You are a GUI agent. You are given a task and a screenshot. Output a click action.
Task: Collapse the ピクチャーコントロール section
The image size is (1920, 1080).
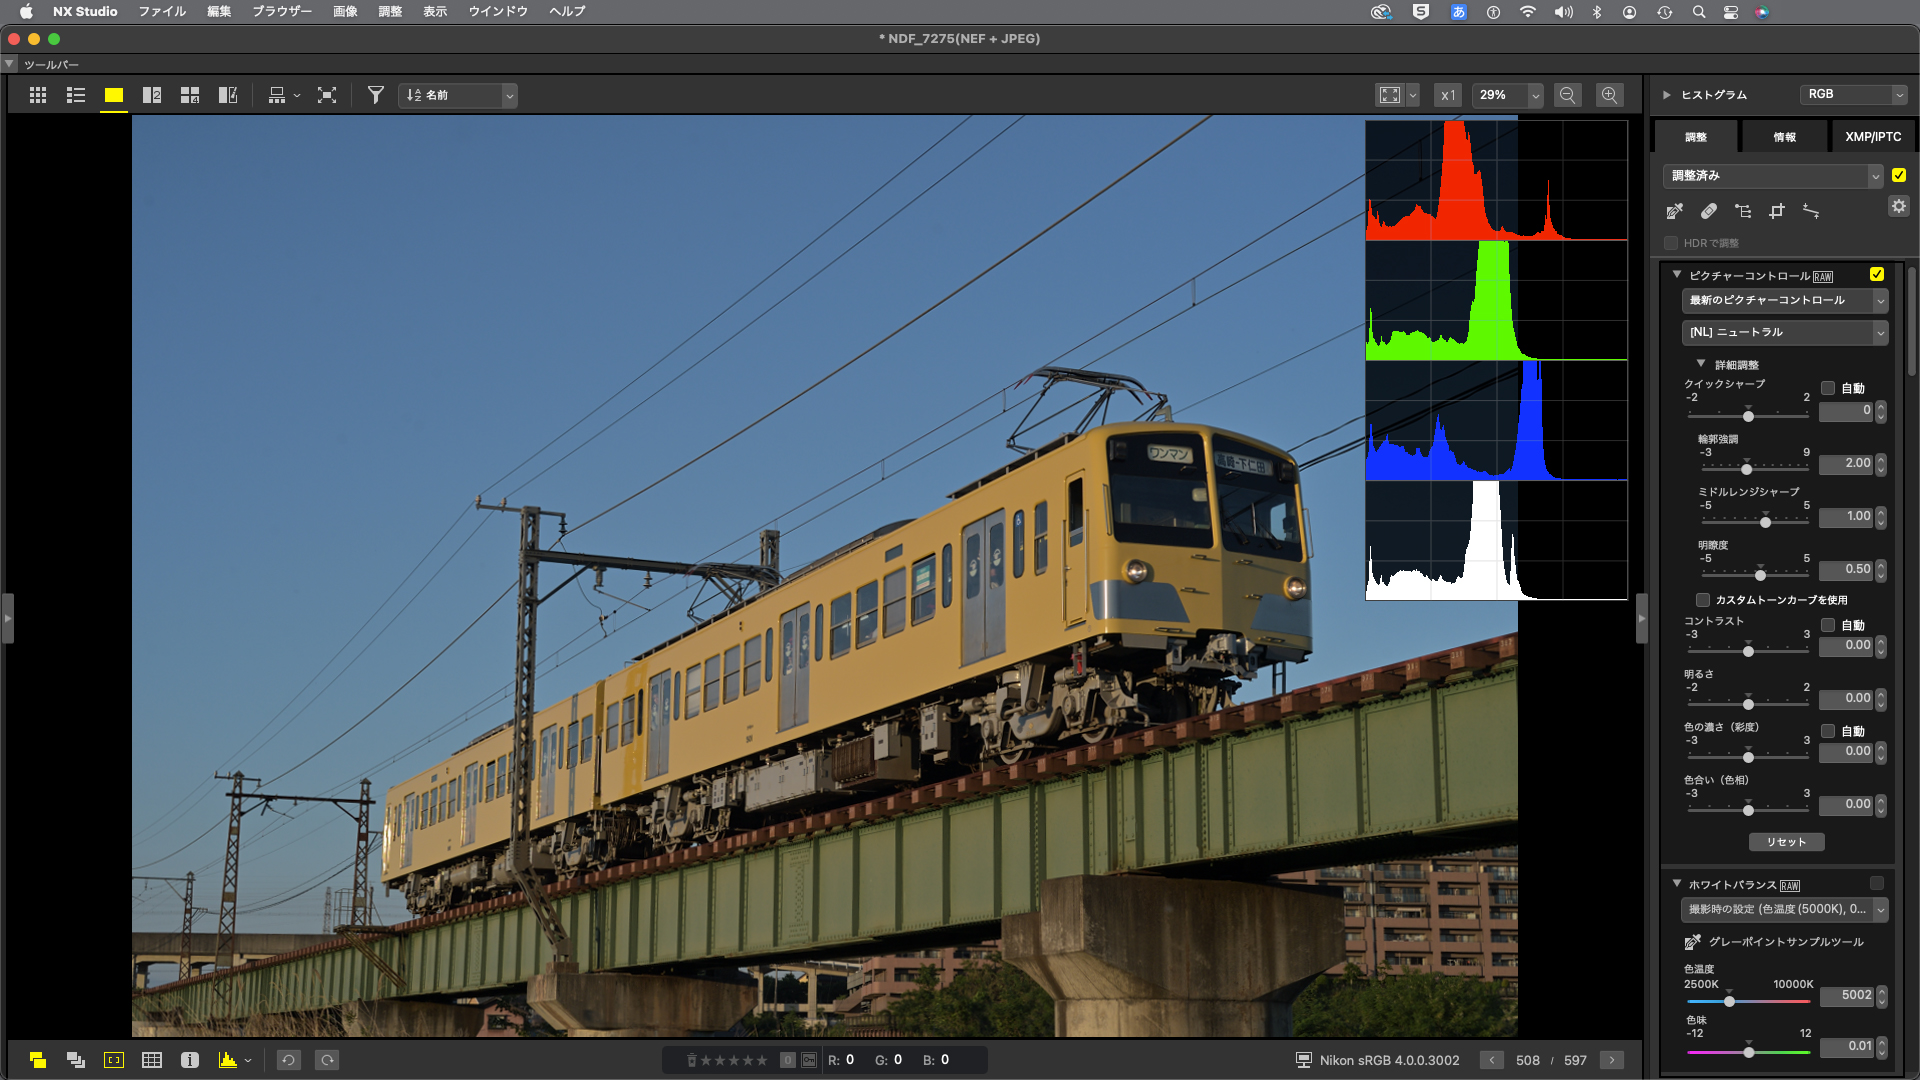click(1677, 274)
